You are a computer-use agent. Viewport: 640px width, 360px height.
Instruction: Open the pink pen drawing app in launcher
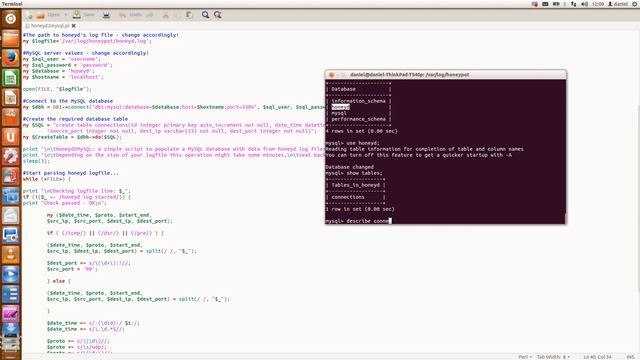tap(11, 314)
